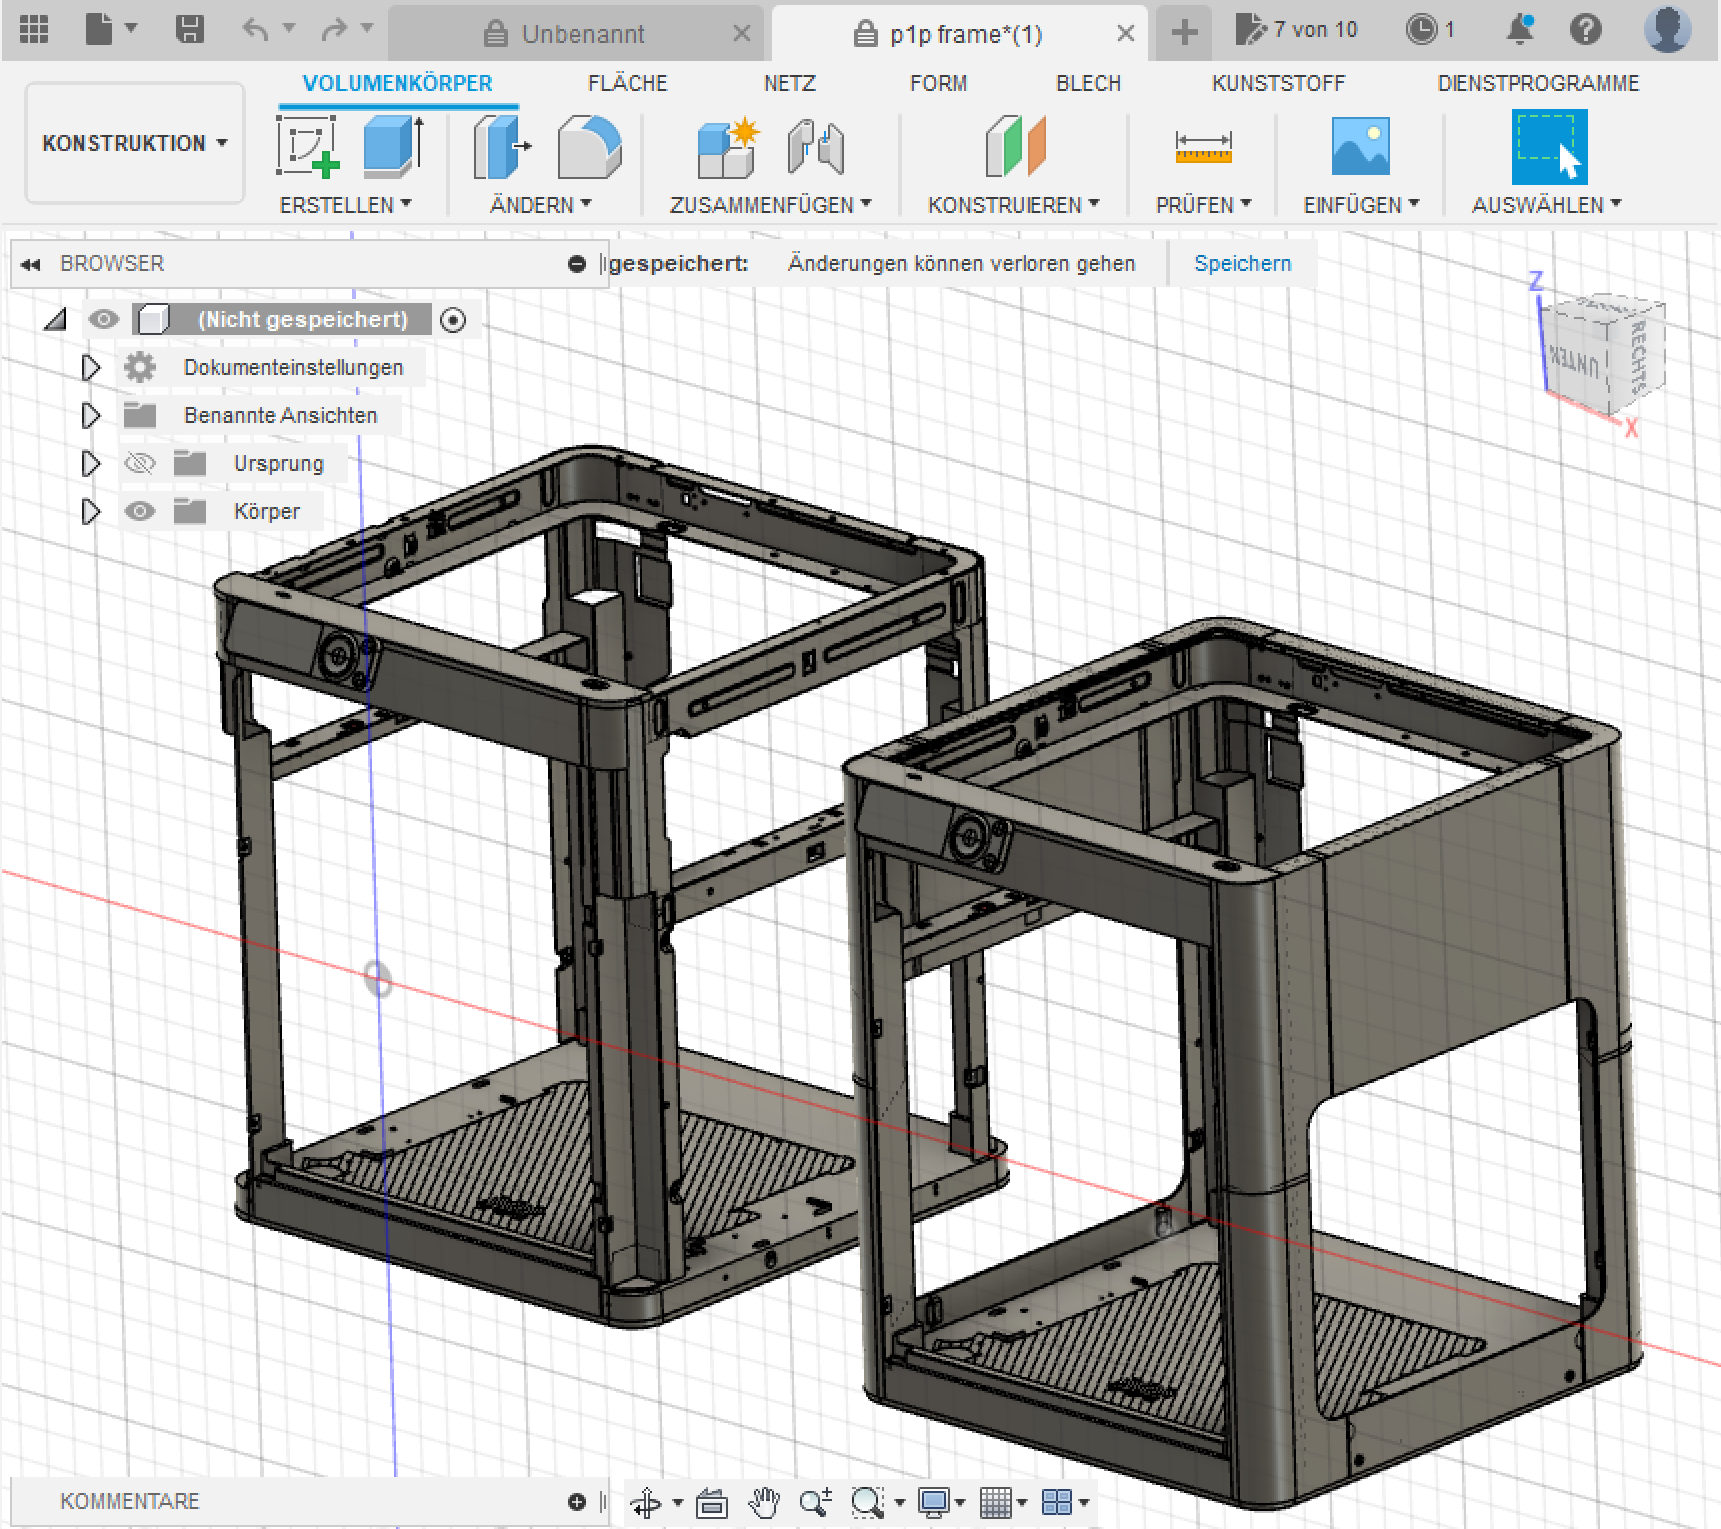Select the VOLUMENKÖRPER ribbon tab
This screenshot has height=1529, width=1721.
[x=397, y=84]
